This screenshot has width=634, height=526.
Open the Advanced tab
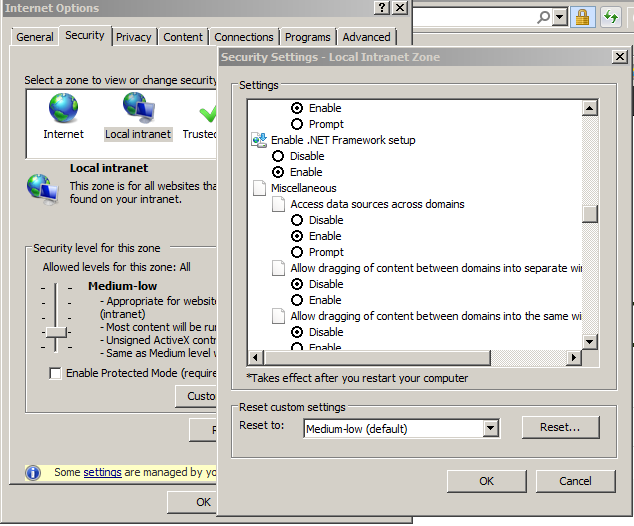[x=366, y=37]
